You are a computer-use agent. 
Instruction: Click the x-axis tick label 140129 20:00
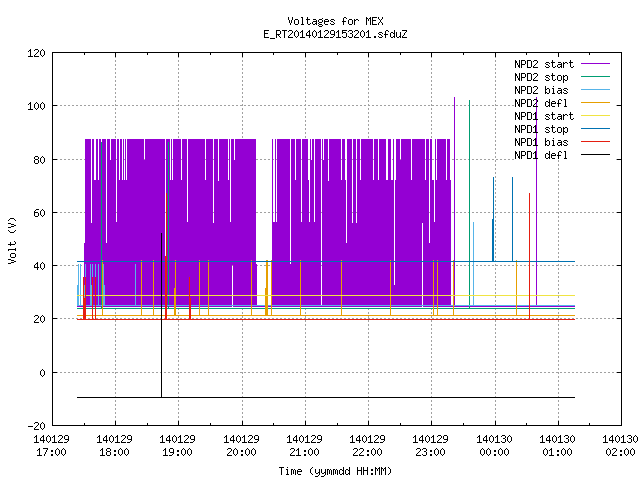tap(241, 446)
